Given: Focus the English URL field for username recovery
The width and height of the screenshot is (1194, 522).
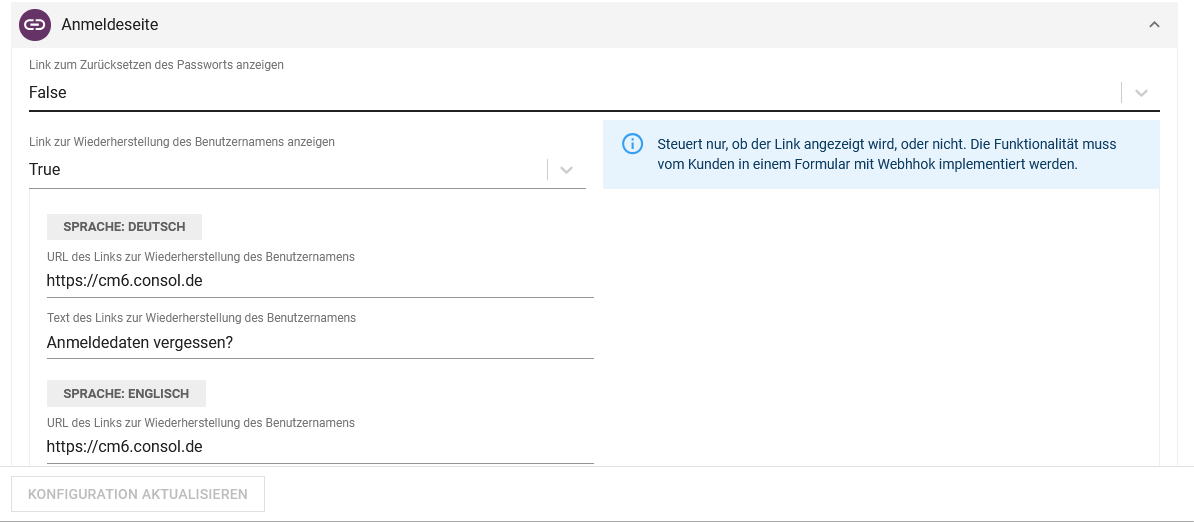Looking at the screenshot, I should coord(320,447).
